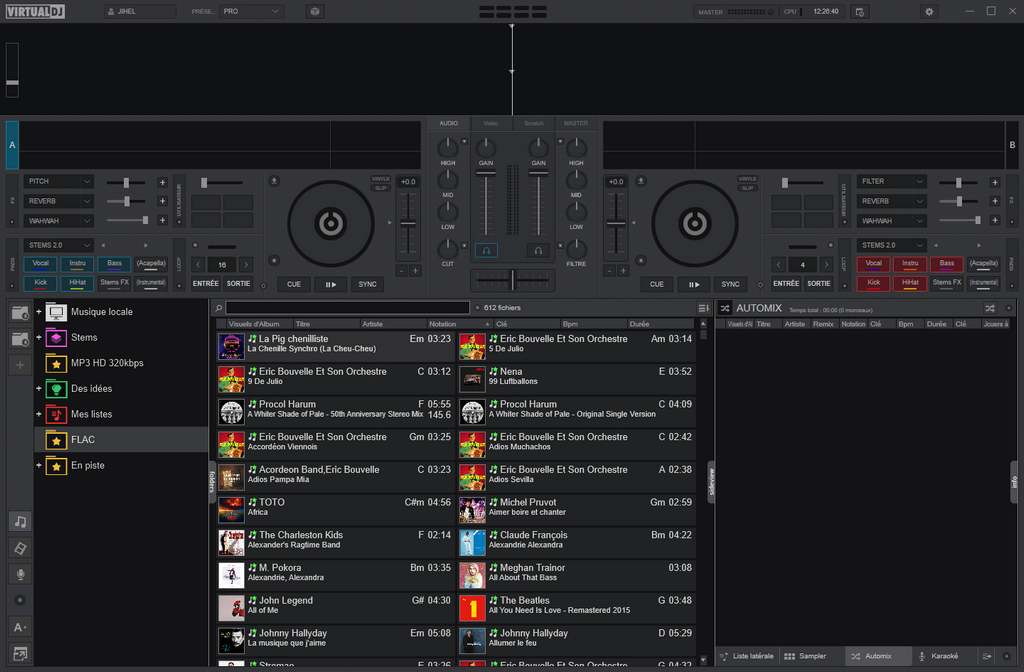Expand the Musique locale folder

[39, 312]
